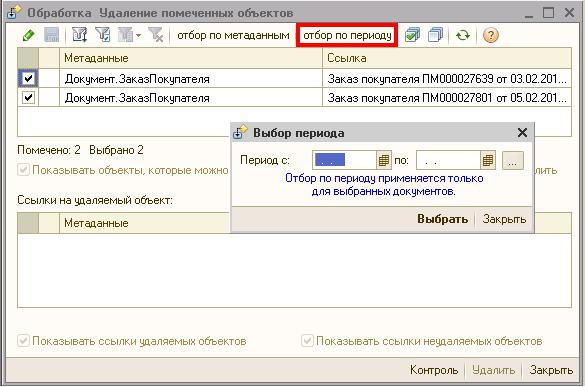
Task: Click the check all items icon
Action: (412, 35)
